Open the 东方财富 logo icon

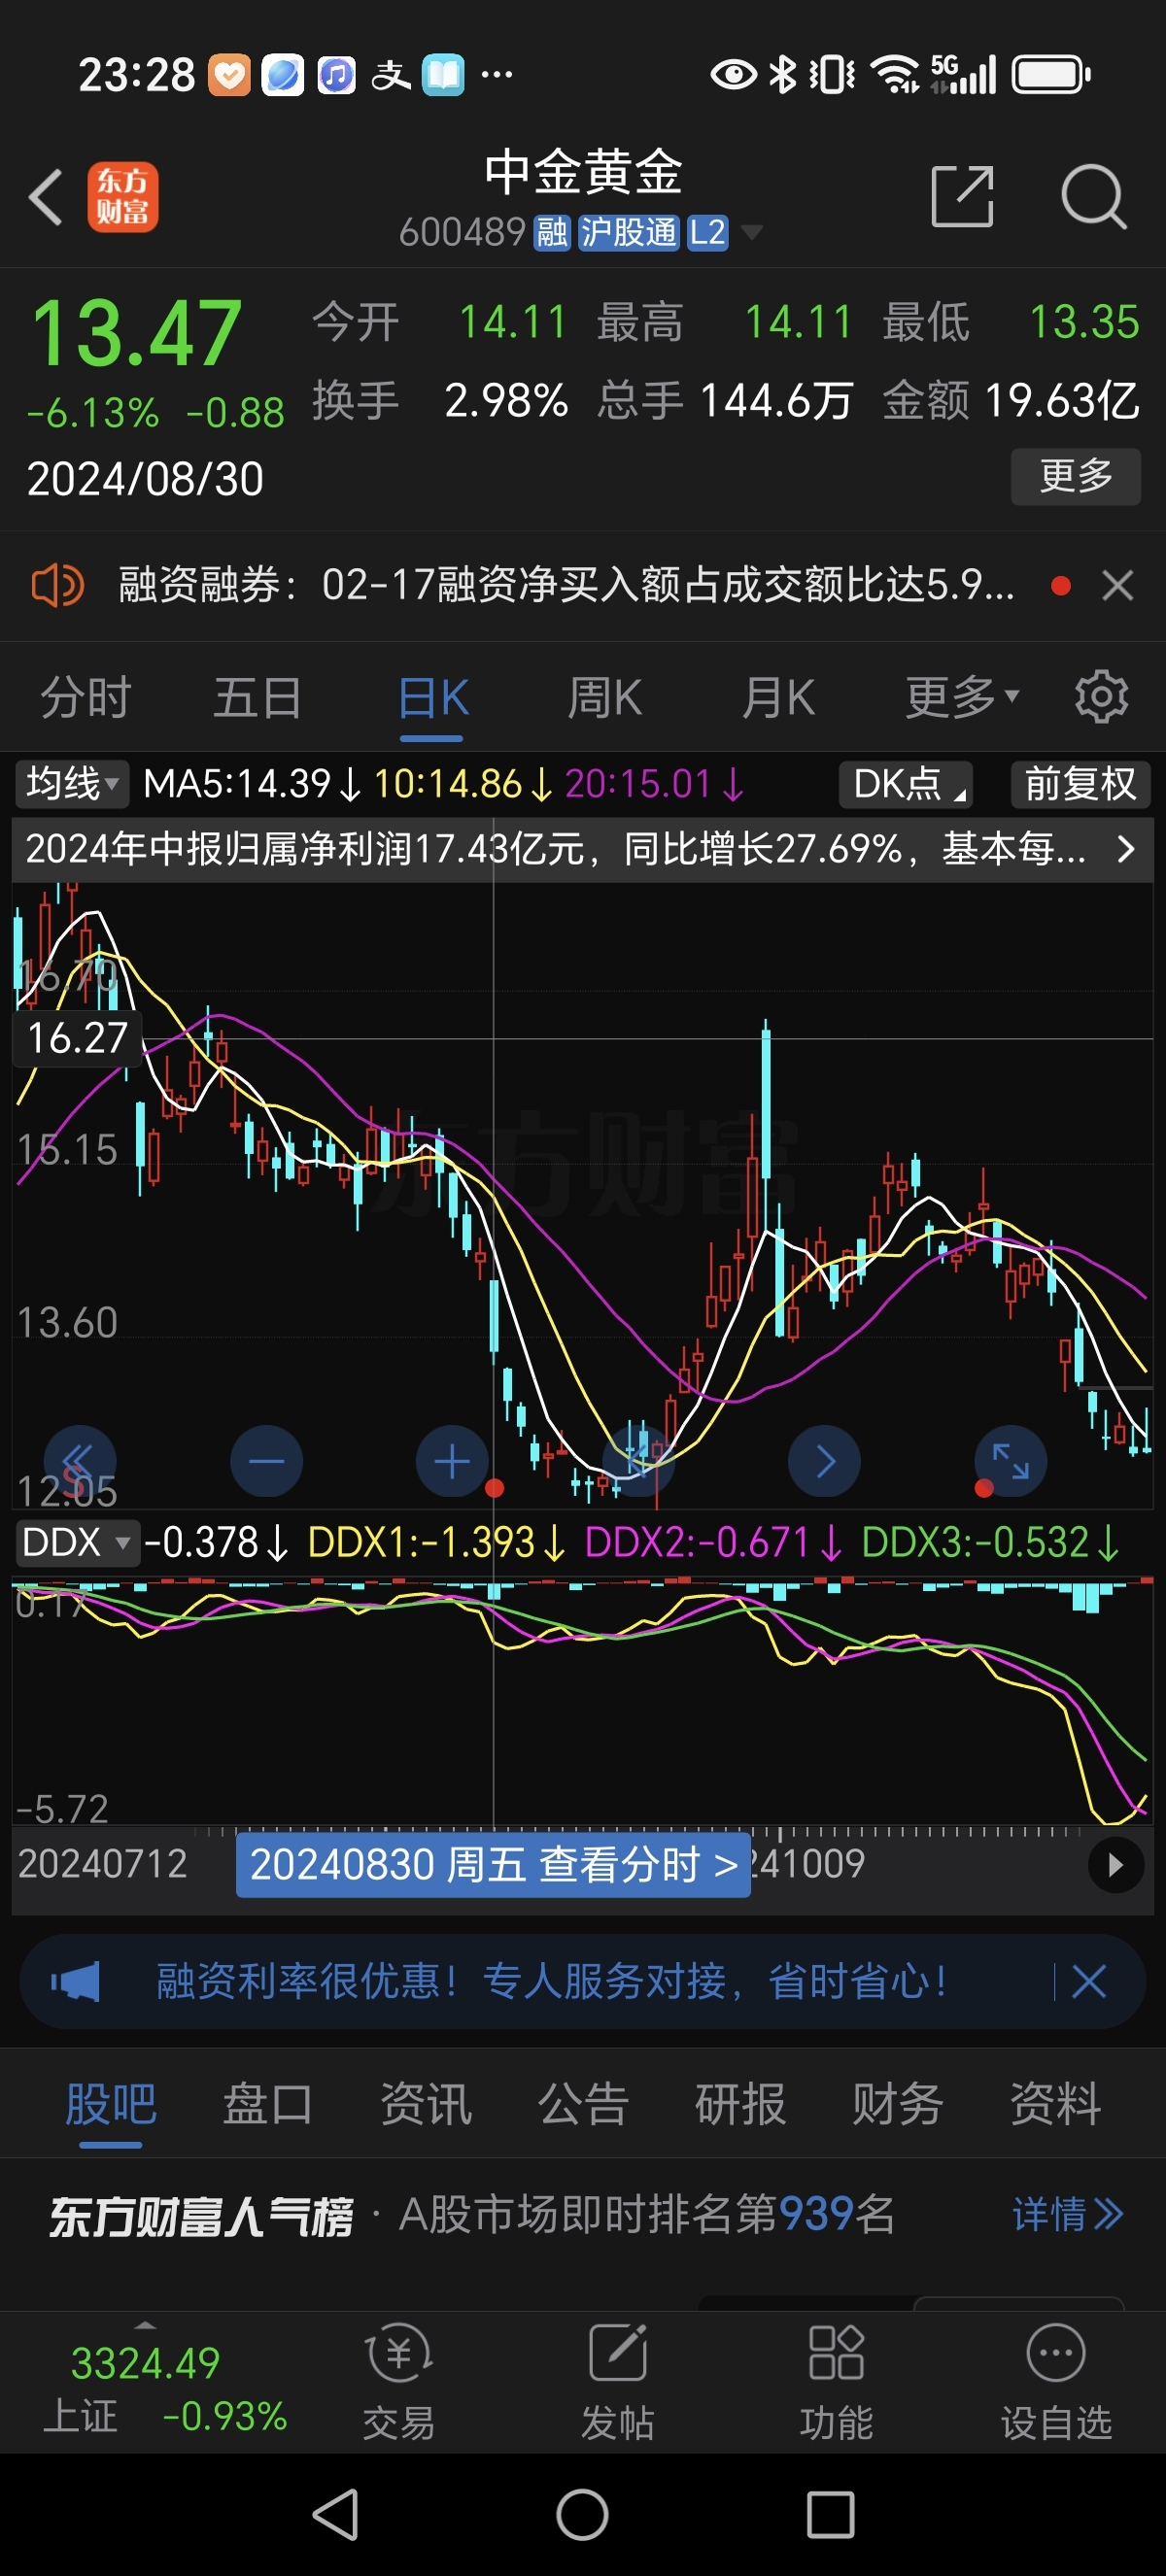click(123, 197)
